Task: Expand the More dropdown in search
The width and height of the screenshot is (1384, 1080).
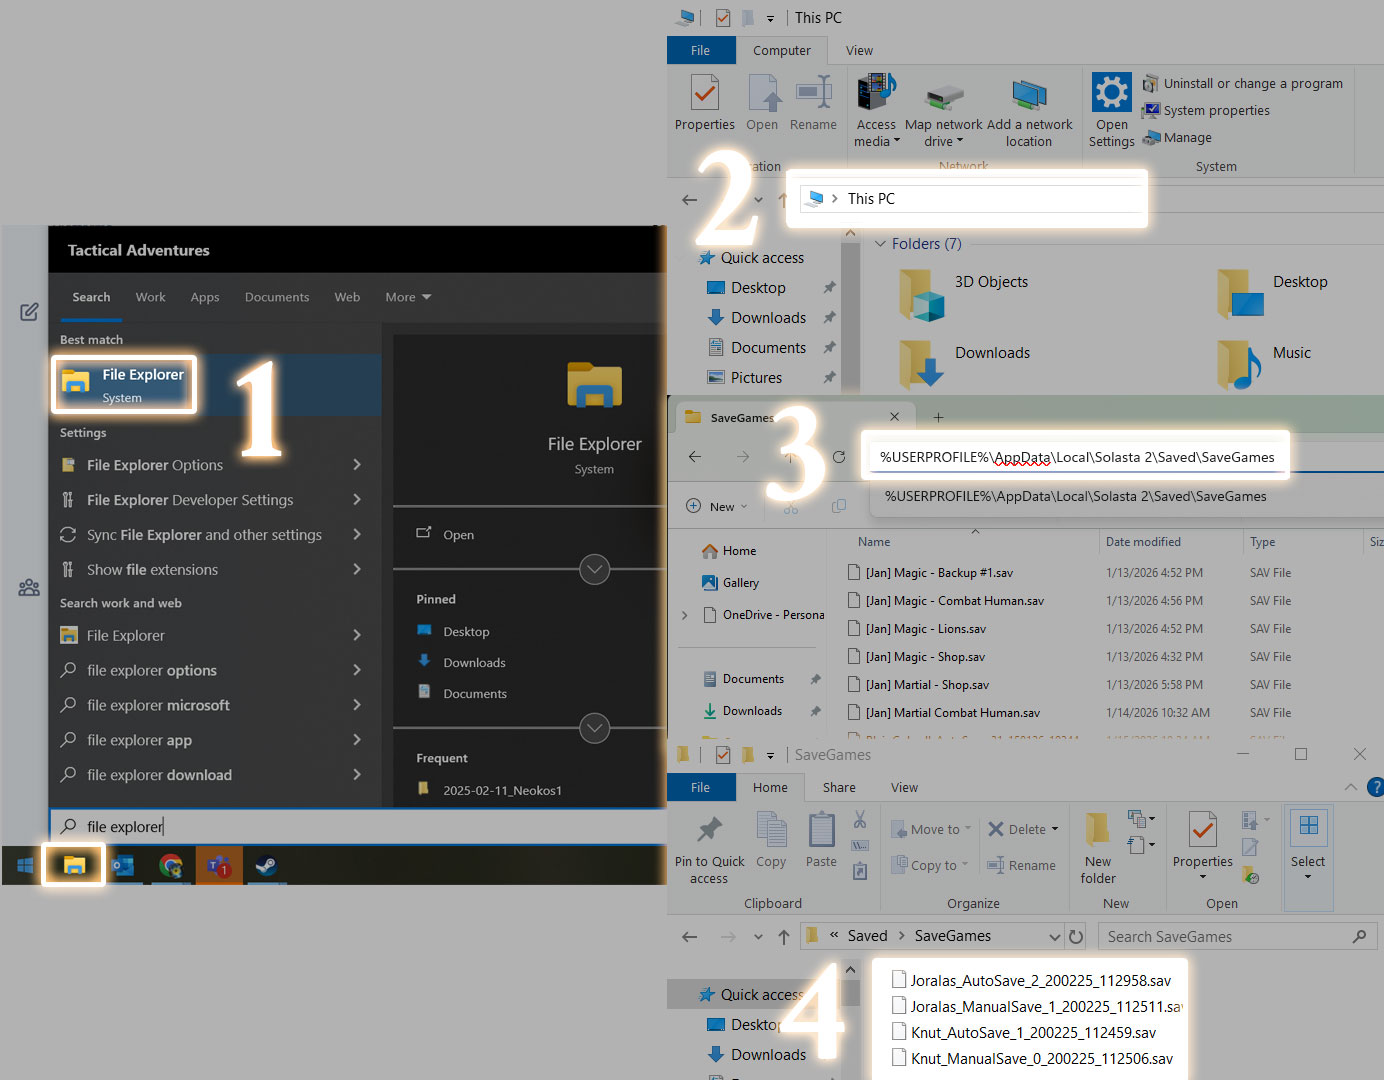Action: 408,297
